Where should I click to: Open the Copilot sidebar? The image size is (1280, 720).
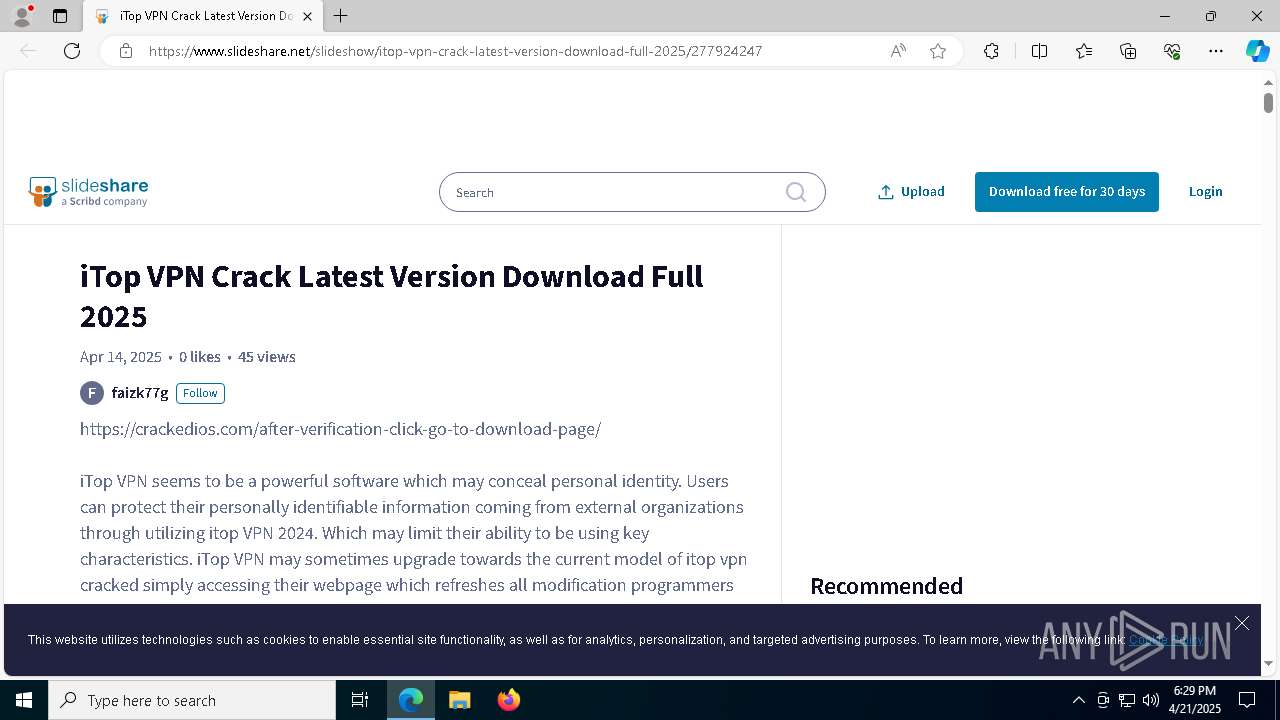[x=1257, y=51]
